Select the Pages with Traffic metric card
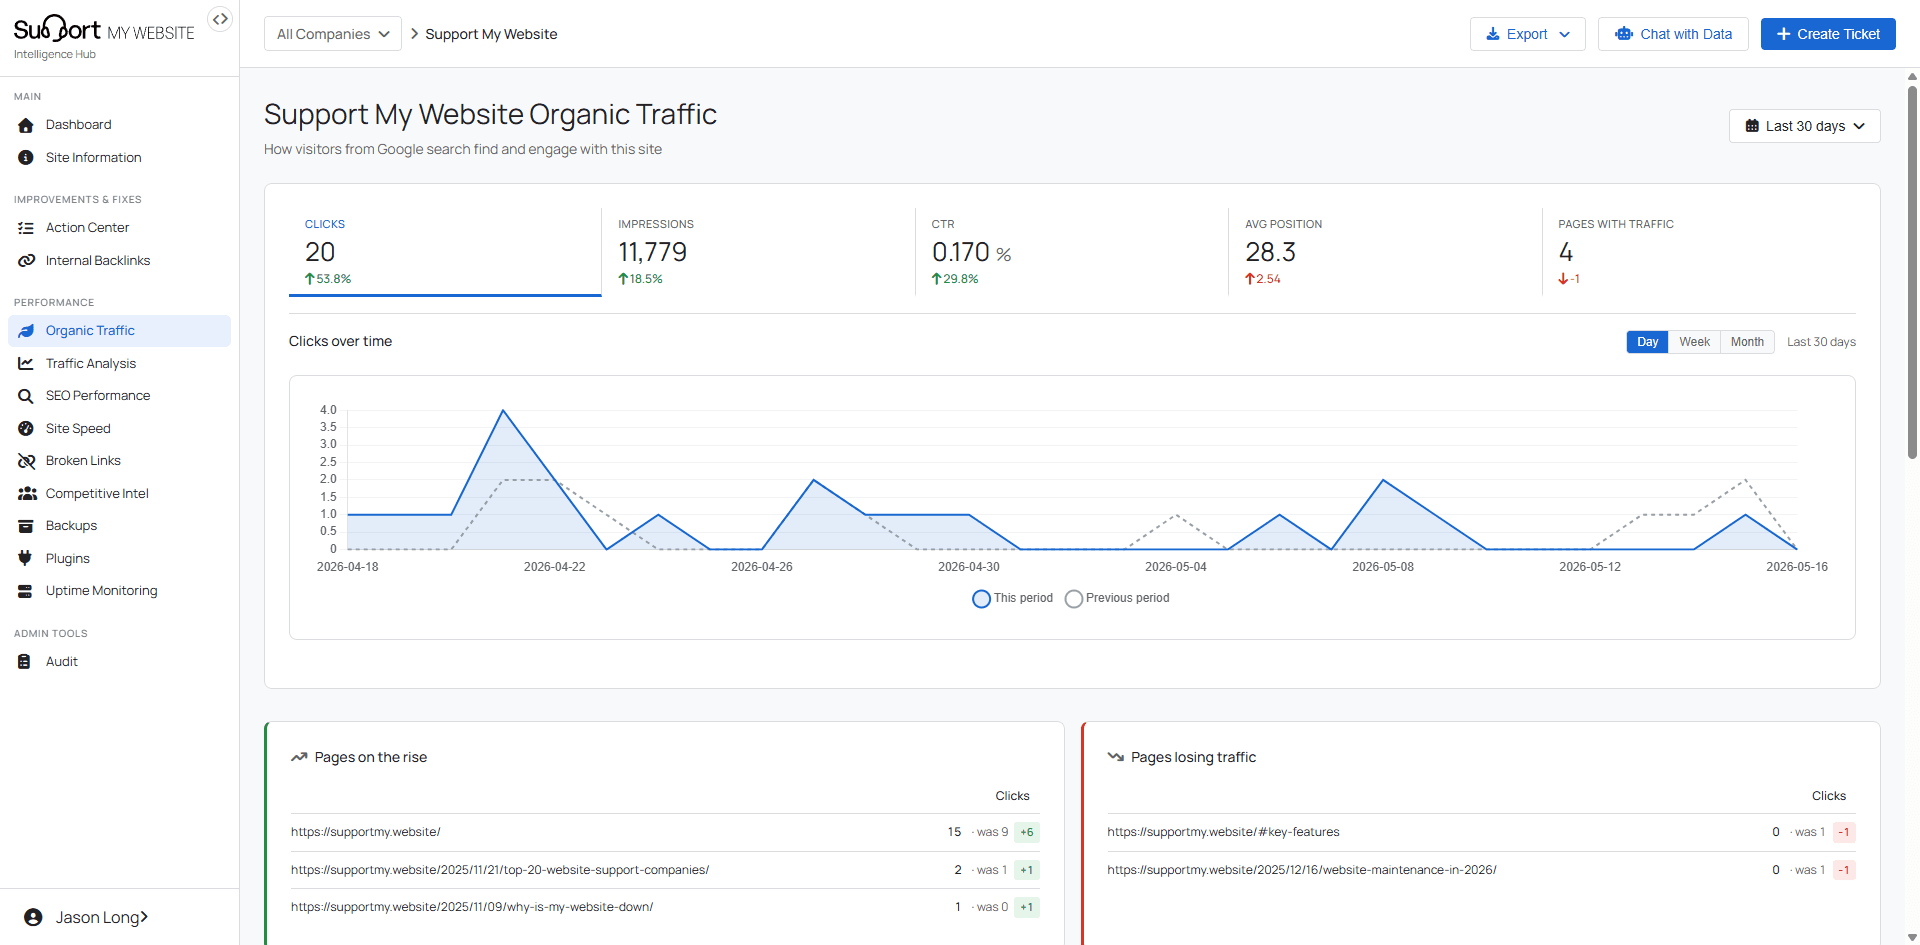 (x=1699, y=252)
